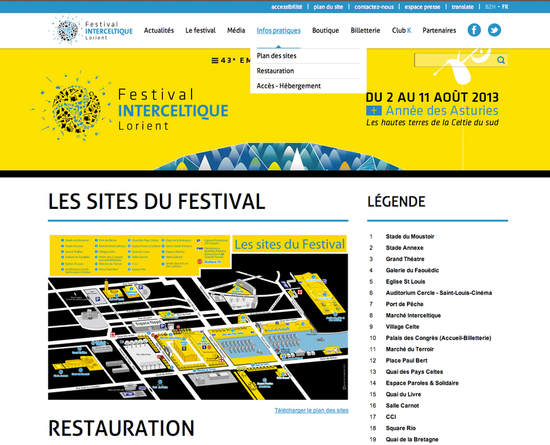Open the espace presse link
Image resolution: width=550 pixels, height=445 pixels.
point(422,7)
